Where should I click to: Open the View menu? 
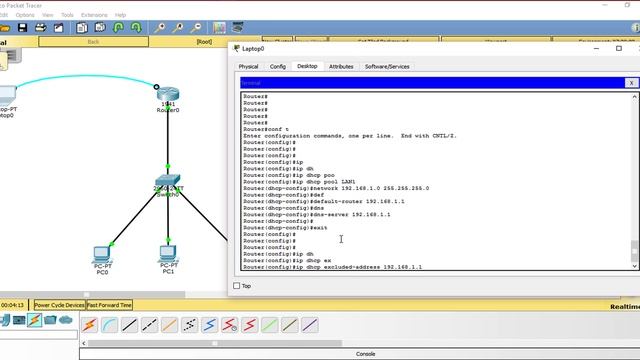point(47,15)
